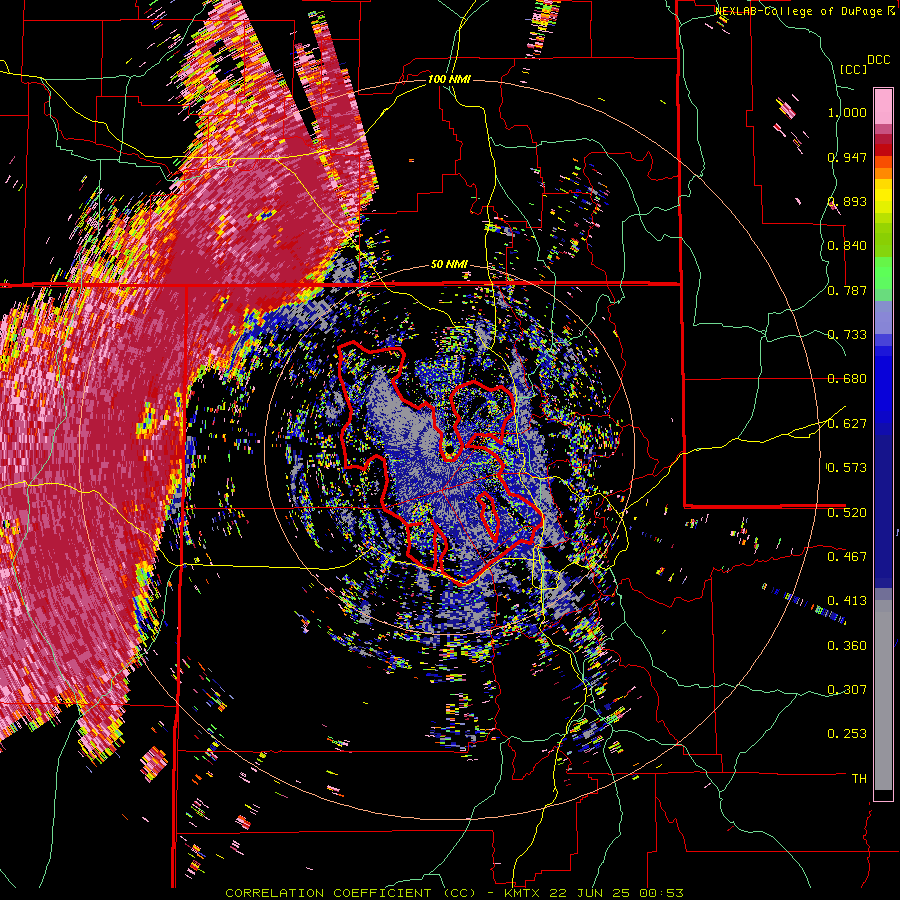Select the 1.000 scale value

[x=847, y=113]
